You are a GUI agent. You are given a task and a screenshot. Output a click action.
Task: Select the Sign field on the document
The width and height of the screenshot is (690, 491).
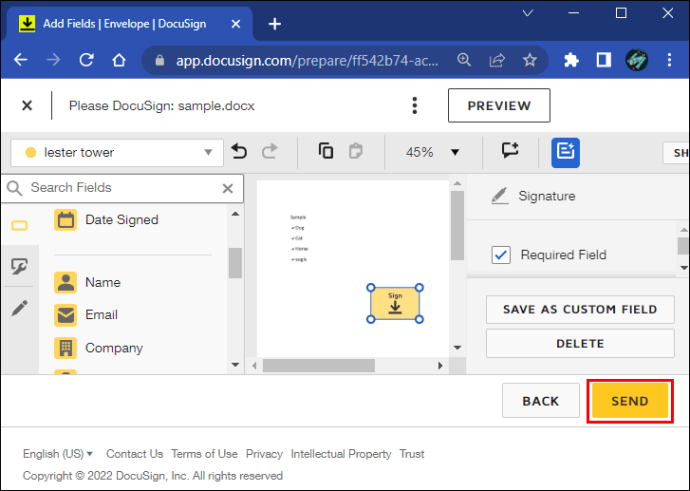click(x=395, y=303)
